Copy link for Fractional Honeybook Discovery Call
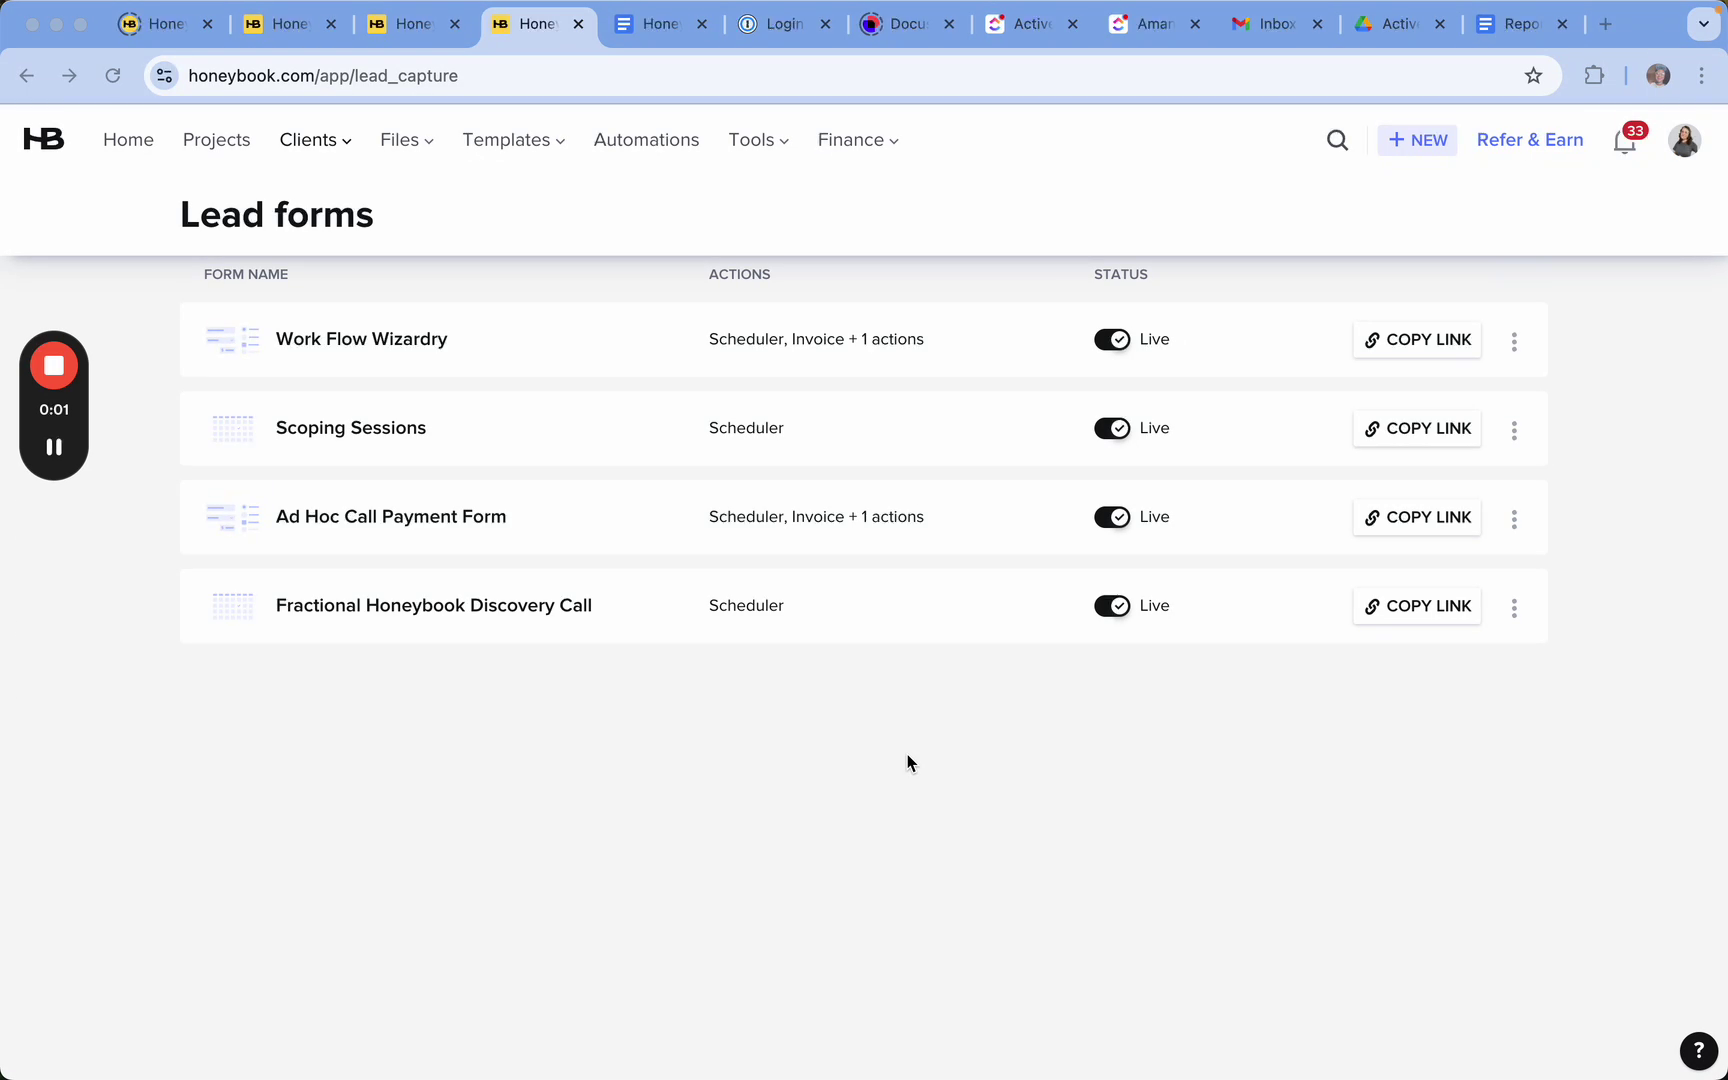The image size is (1728, 1080). [1417, 607]
